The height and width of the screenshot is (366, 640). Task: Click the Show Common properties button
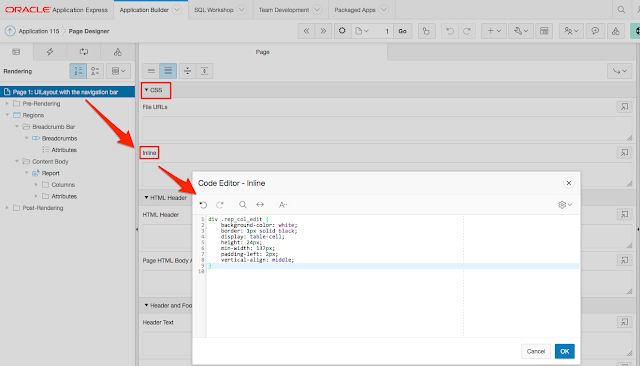[x=151, y=71]
